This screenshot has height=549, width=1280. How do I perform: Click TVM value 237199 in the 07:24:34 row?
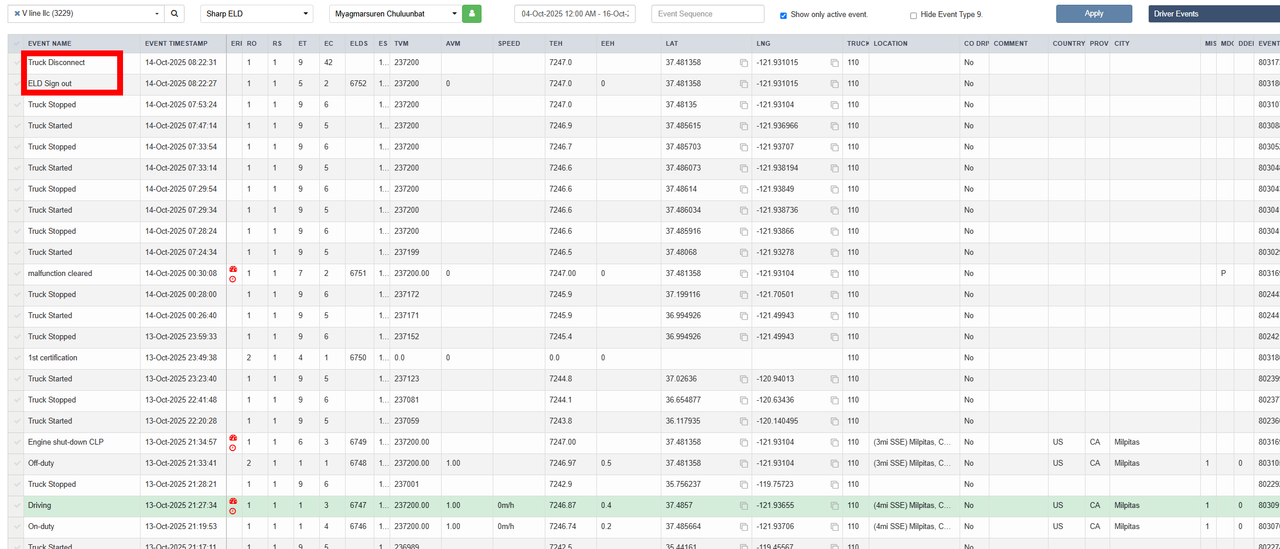point(406,252)
